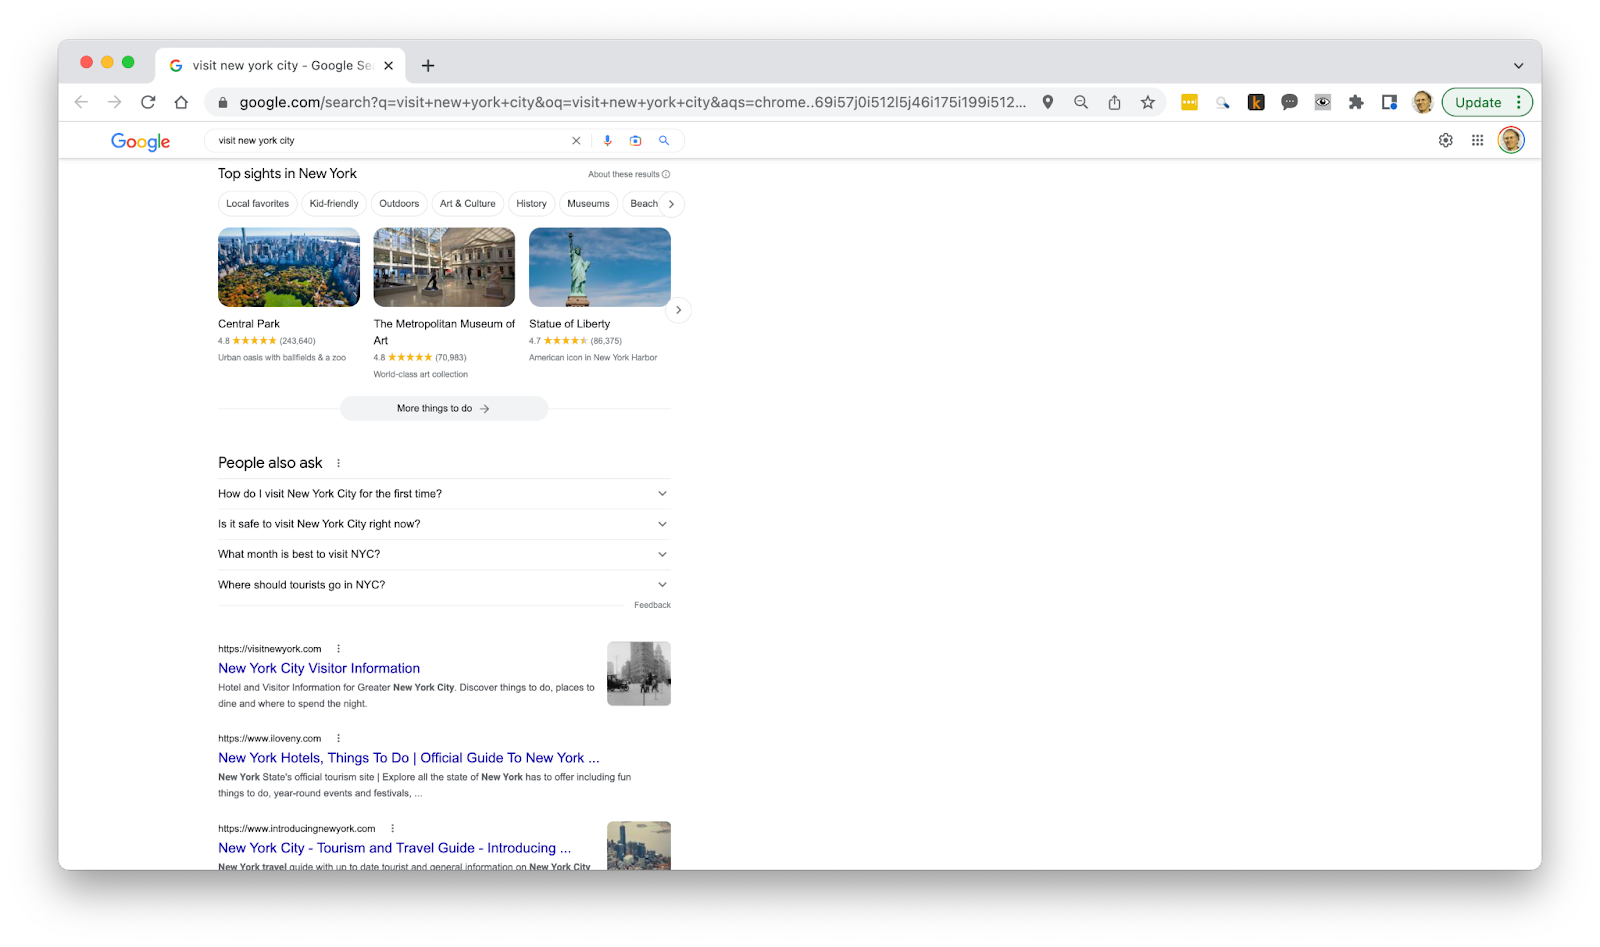The height and width of the screenshot is (947, 1600).
Task: Open the Metropolitan Museum of Art photo
Action: [x=444, y=267]
